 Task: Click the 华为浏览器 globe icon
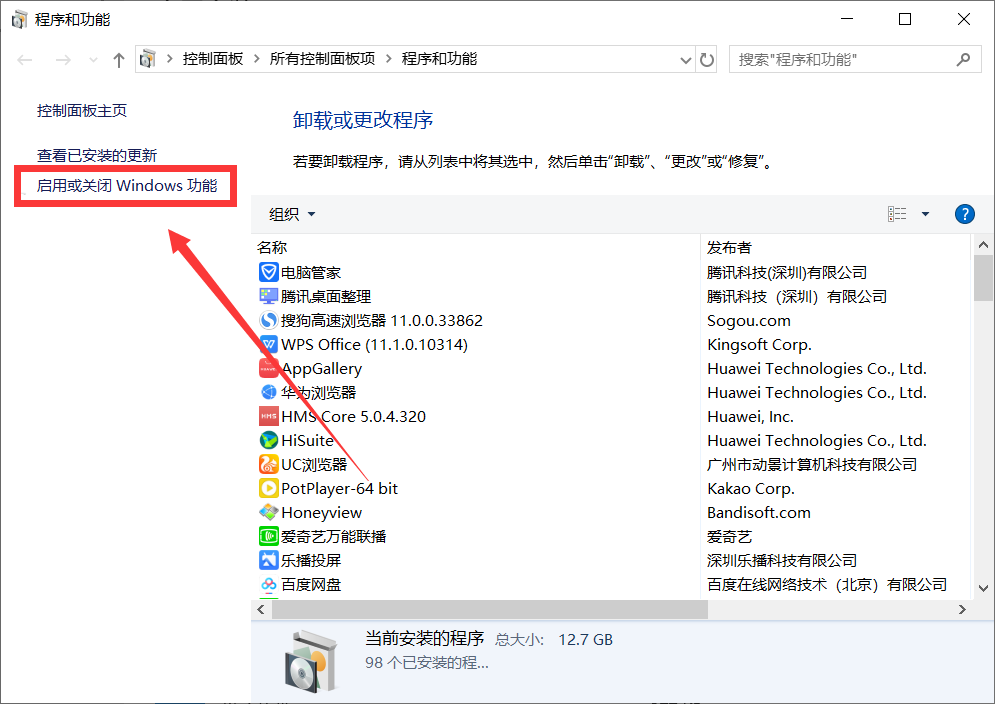point(268,392)
